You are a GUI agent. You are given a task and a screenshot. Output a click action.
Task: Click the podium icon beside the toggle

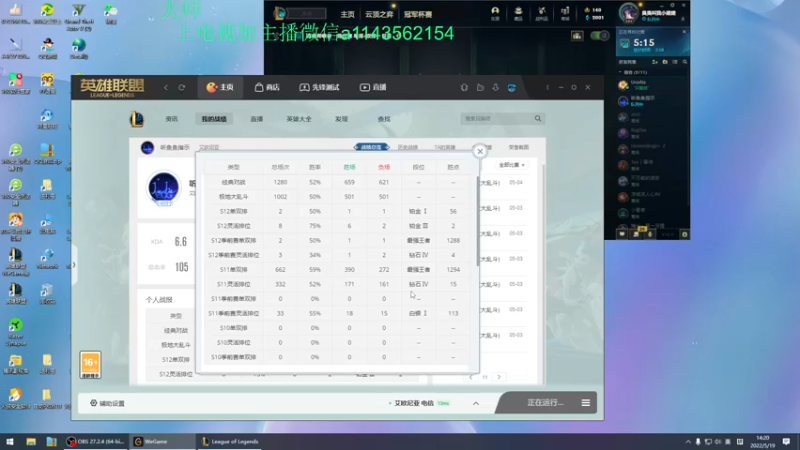point(577,36)
